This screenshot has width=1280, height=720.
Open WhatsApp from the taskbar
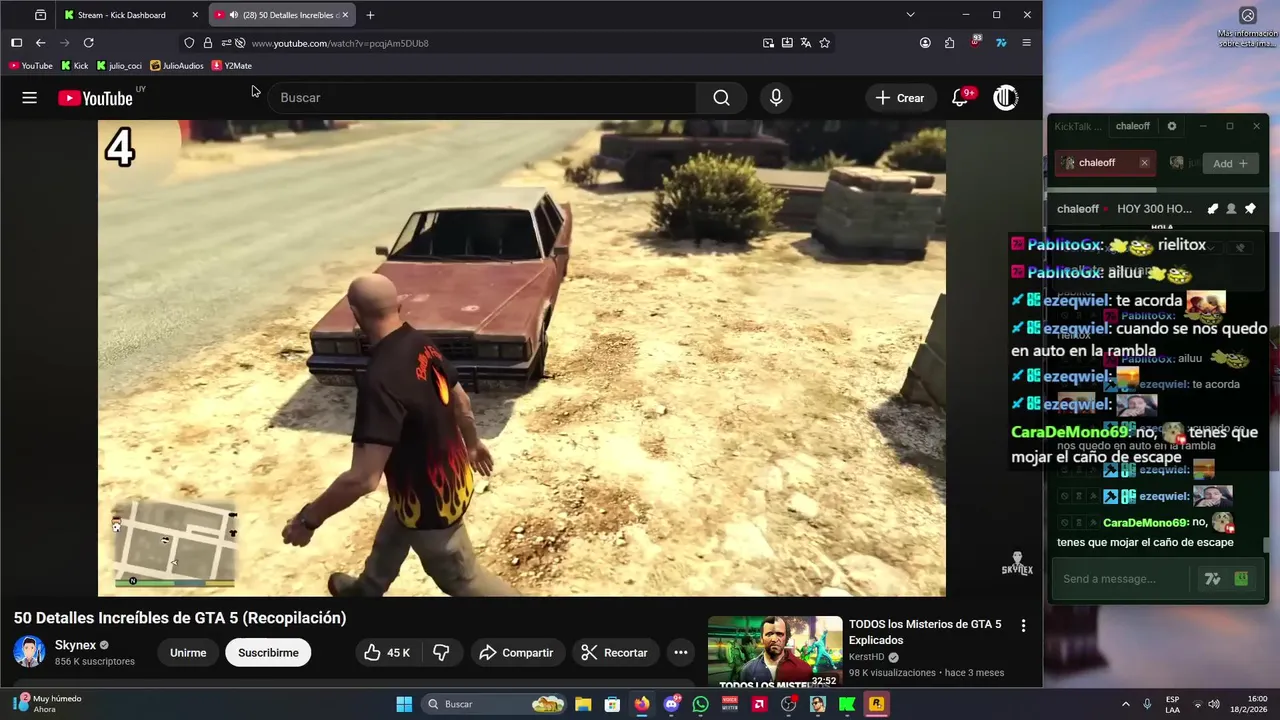pyautogui.click(x=700, y=704)
